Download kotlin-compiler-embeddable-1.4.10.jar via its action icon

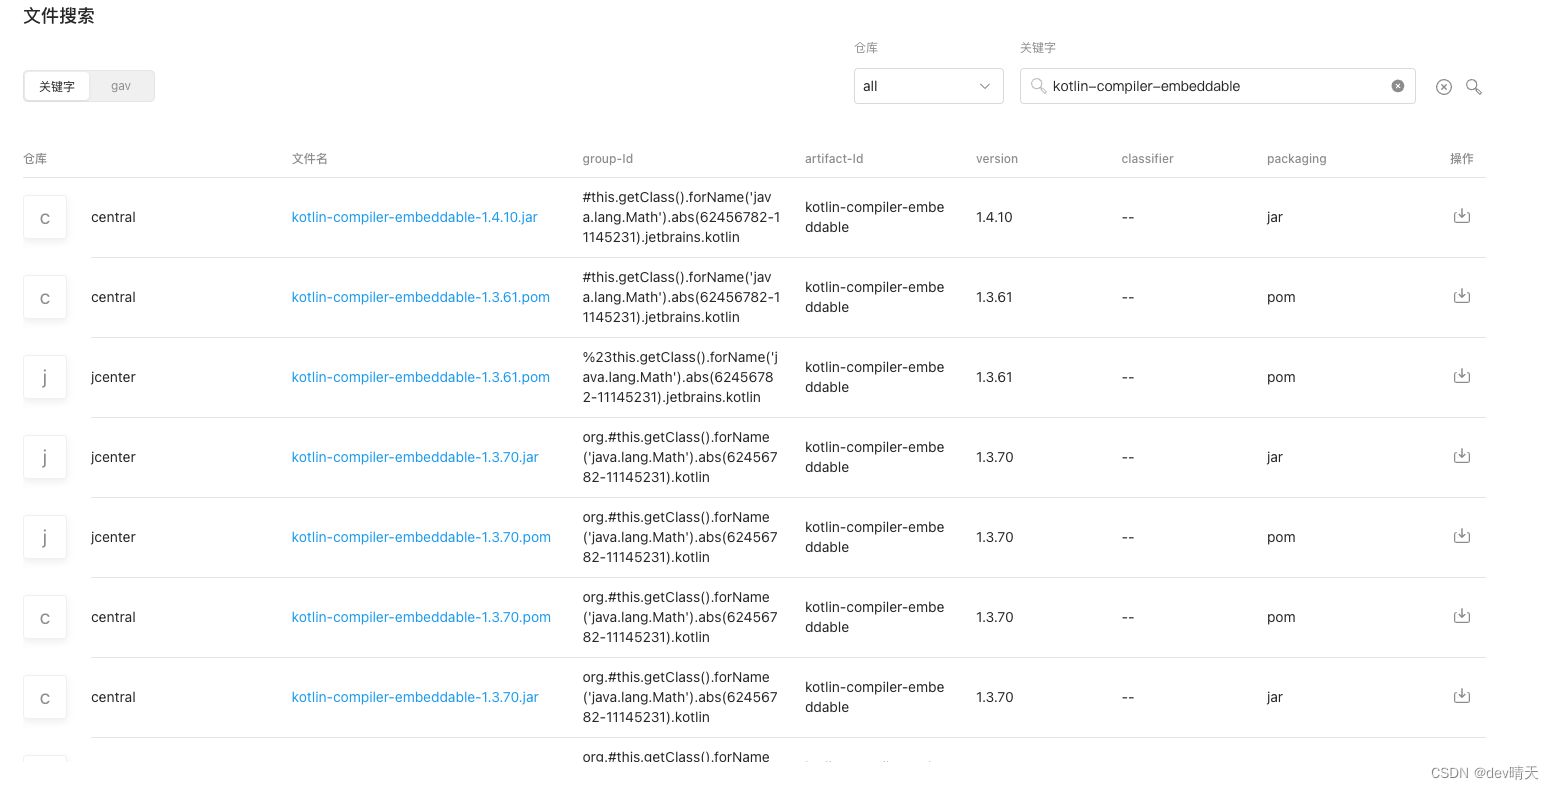[1461, 216]
